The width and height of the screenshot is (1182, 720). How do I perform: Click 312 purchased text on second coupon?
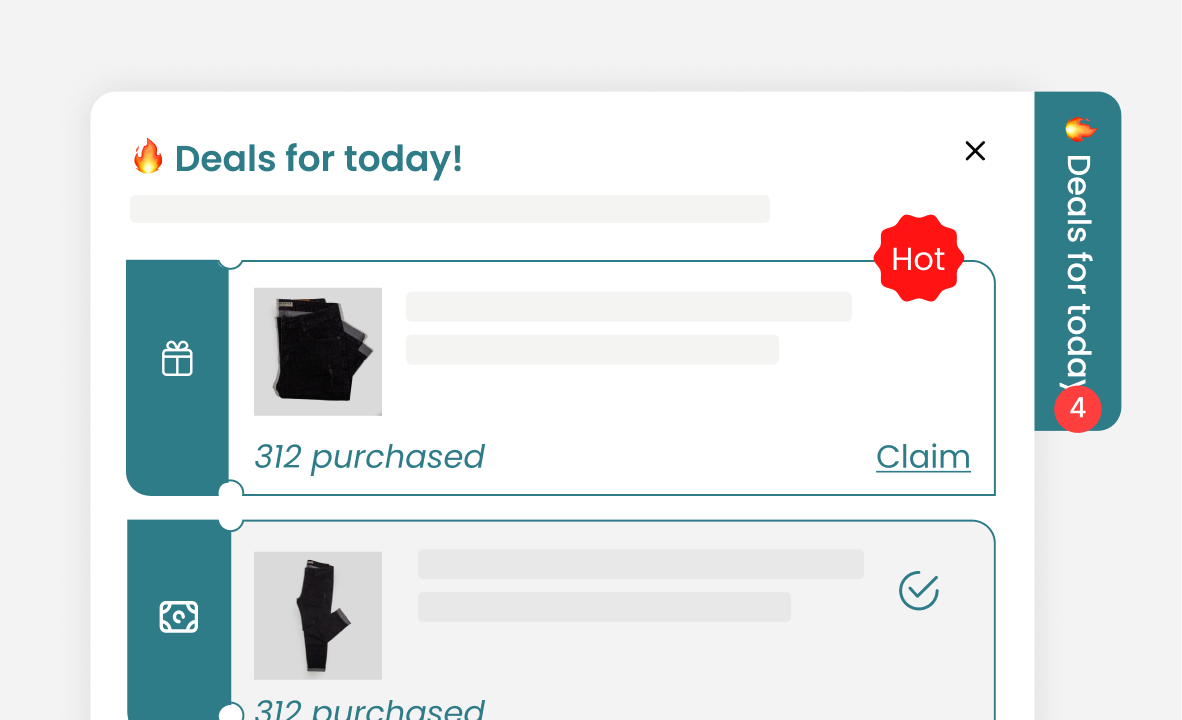(369, 709)
